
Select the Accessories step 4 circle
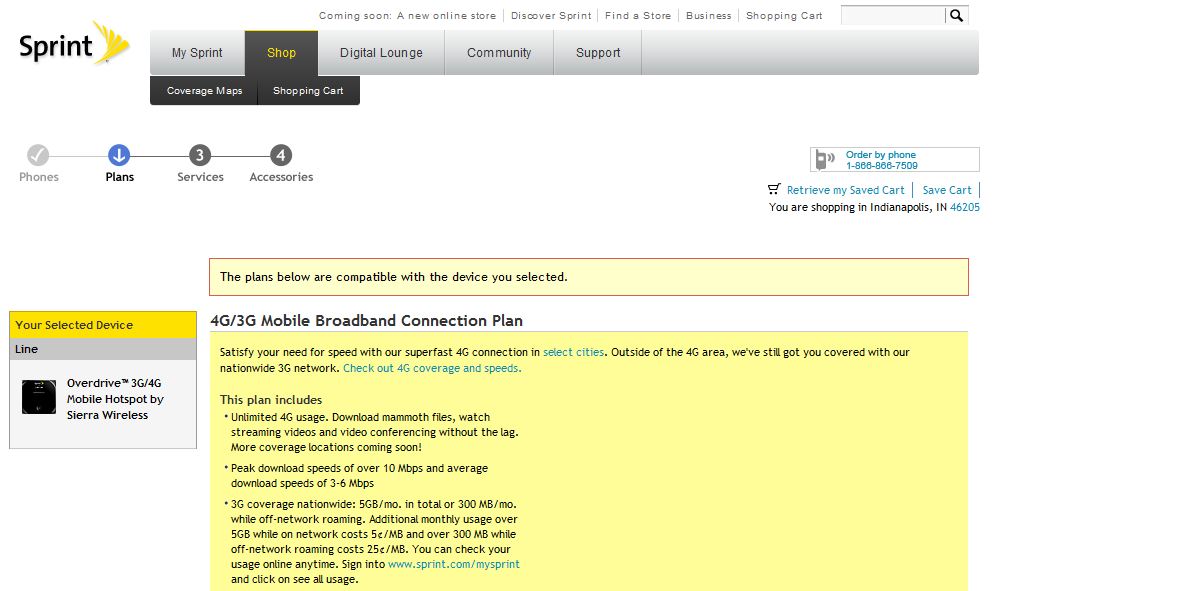point(281,155)
